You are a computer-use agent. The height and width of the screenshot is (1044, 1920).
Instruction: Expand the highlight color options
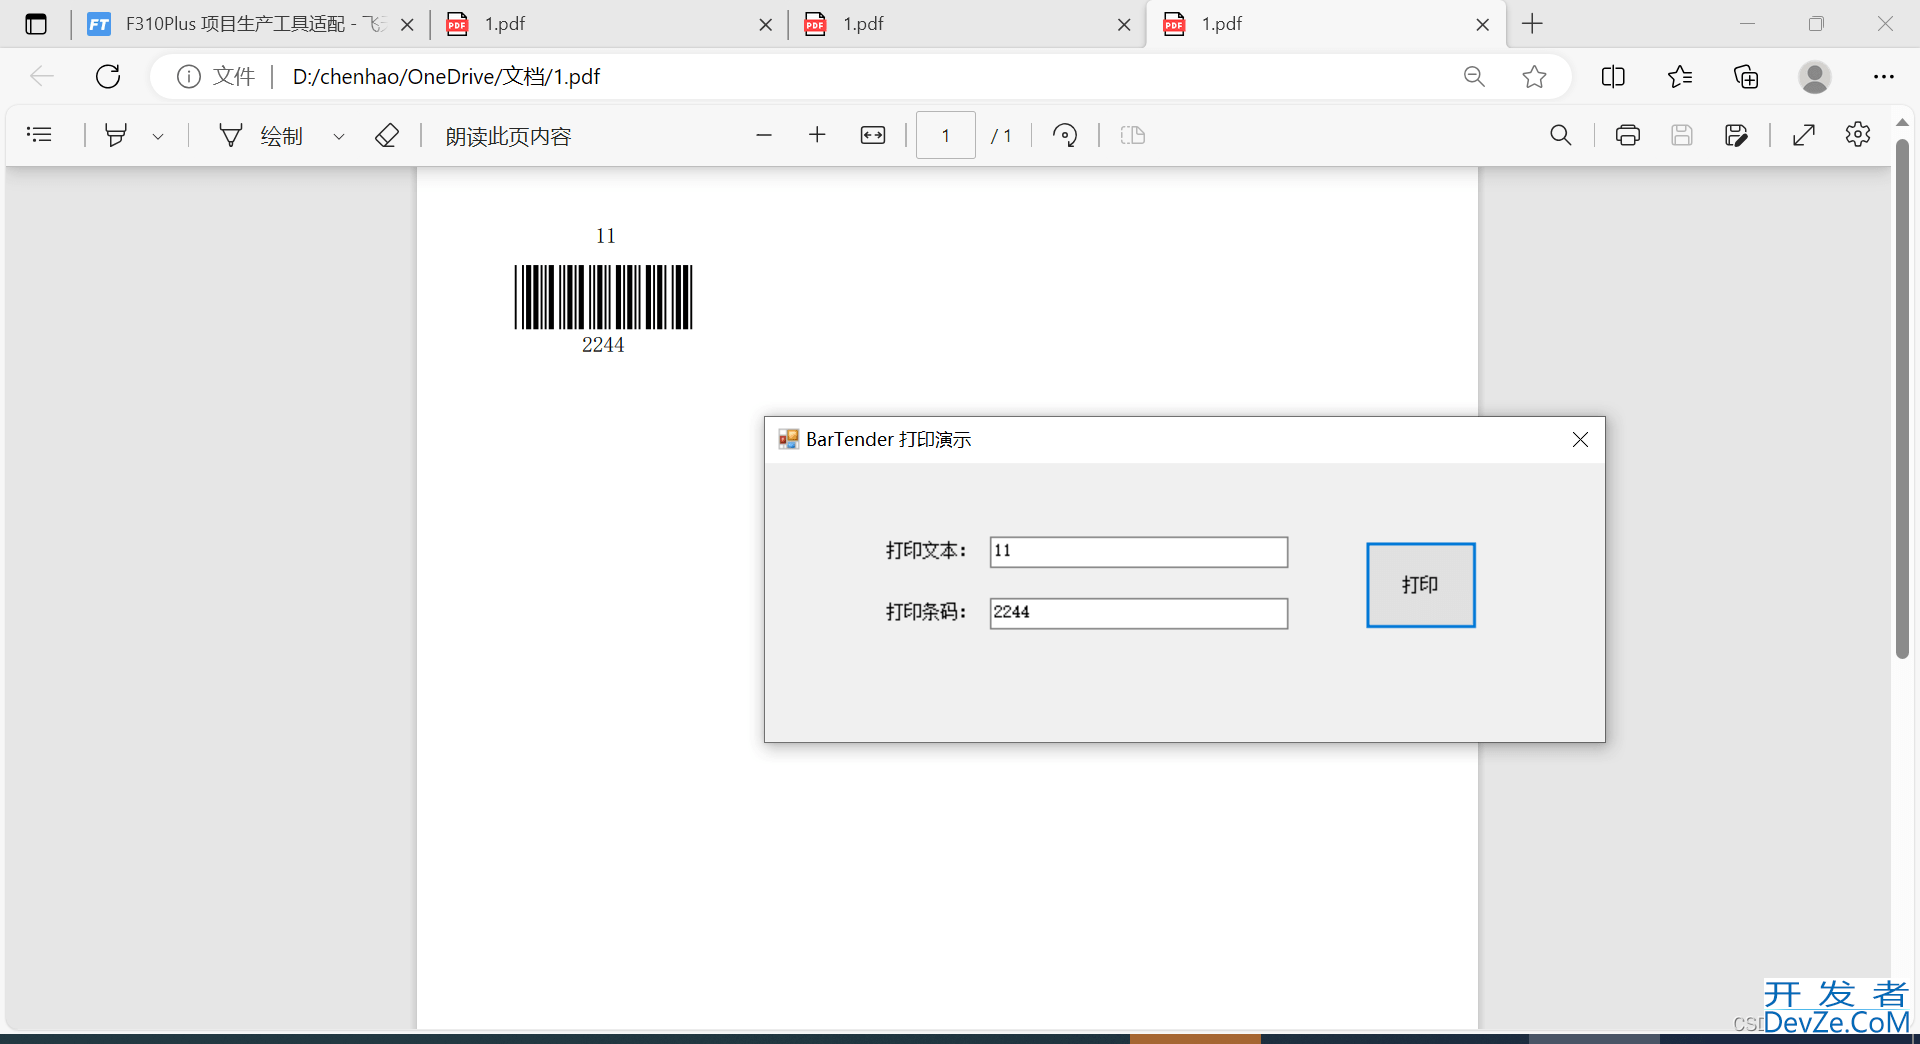point(158,136)
